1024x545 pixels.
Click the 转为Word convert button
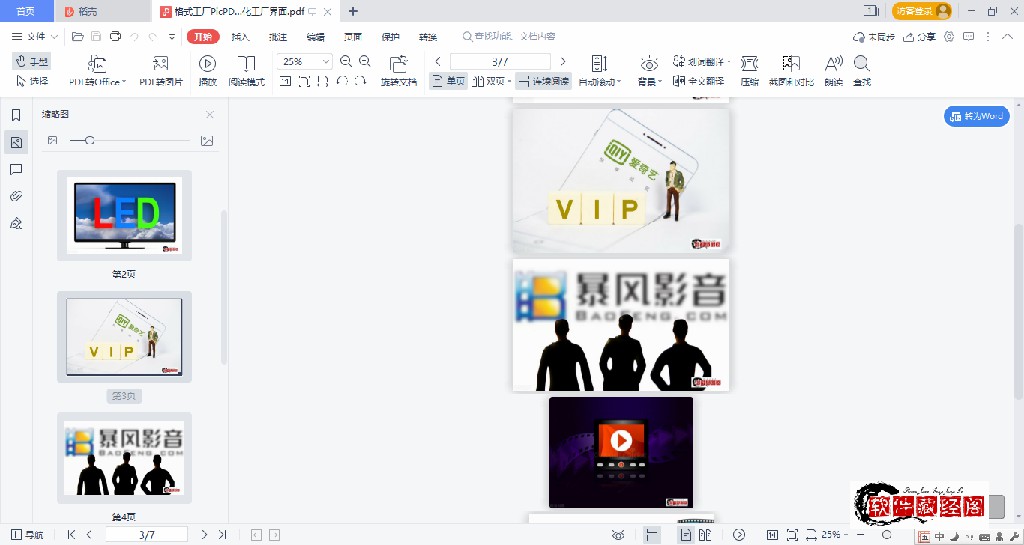point(976,116)
